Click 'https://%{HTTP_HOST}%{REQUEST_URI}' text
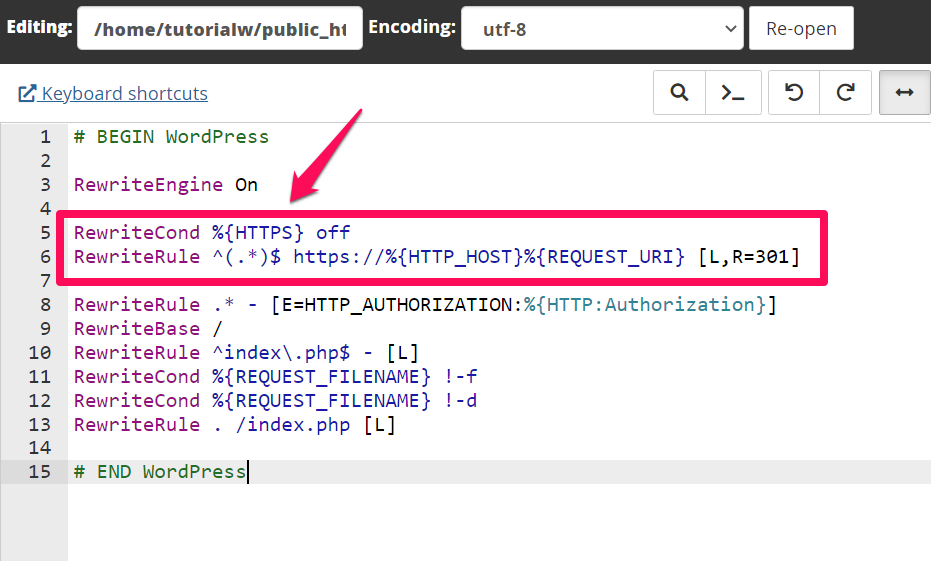931x561 pixels. [x=489, y=257]
